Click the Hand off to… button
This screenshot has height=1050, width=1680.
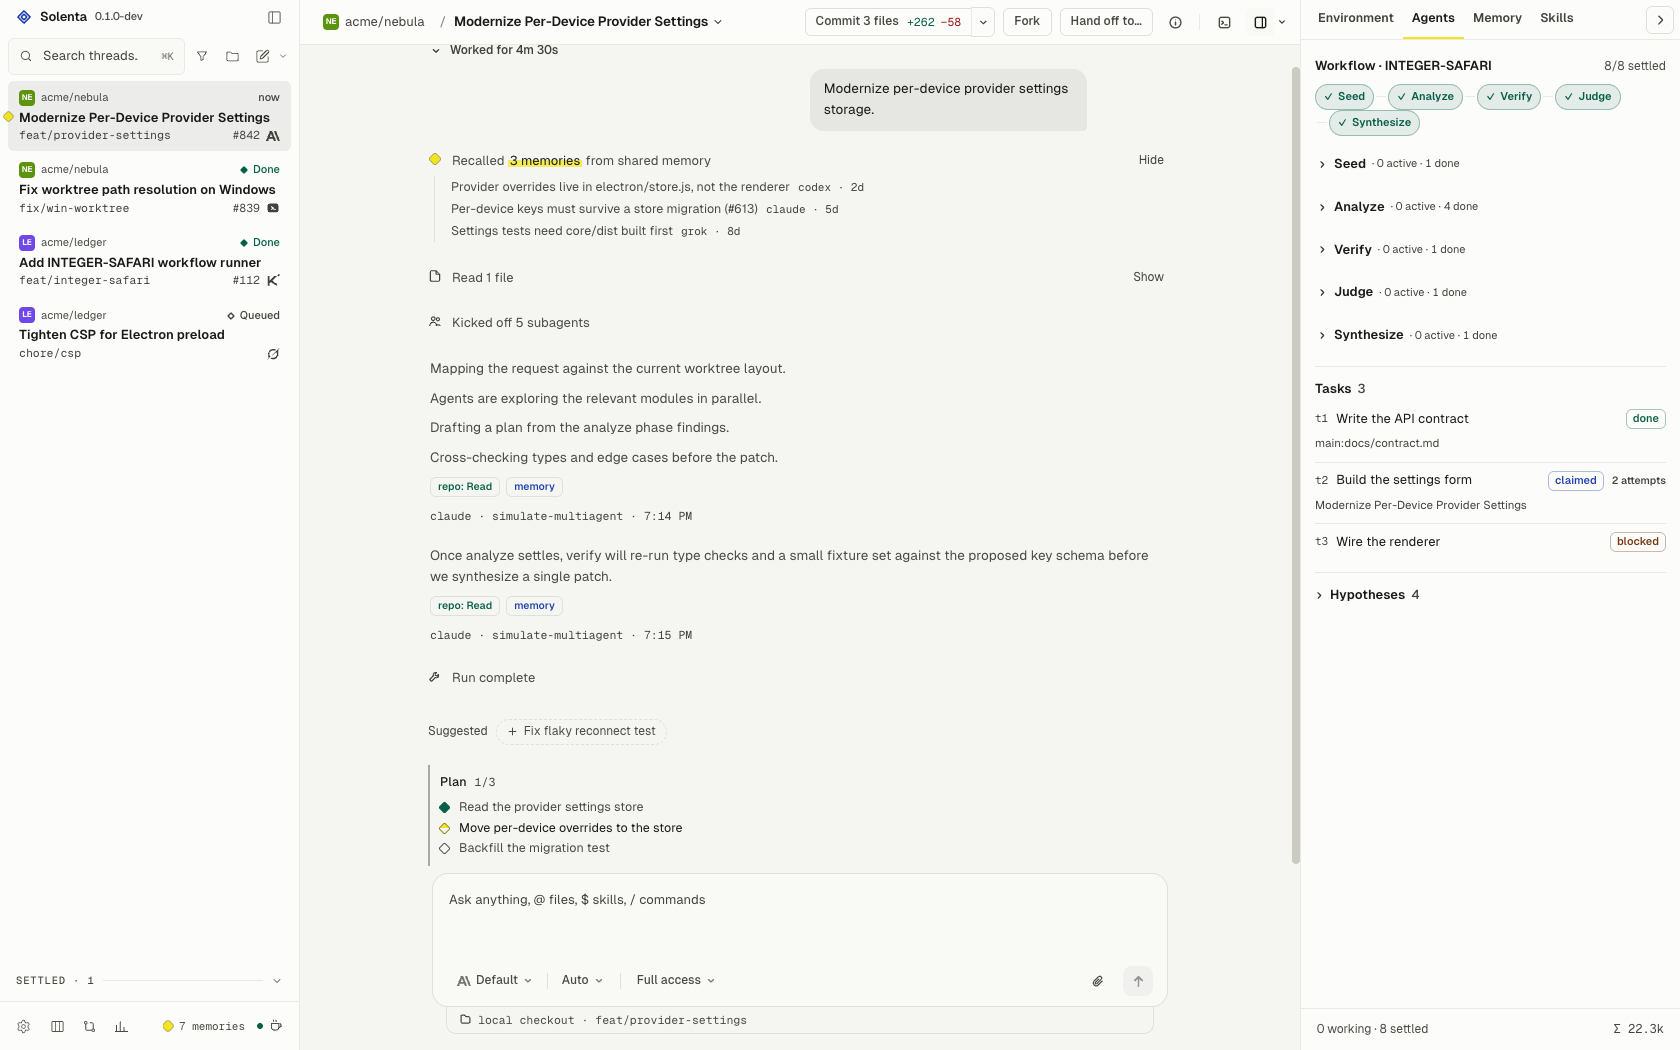(x=1106, y=22)
